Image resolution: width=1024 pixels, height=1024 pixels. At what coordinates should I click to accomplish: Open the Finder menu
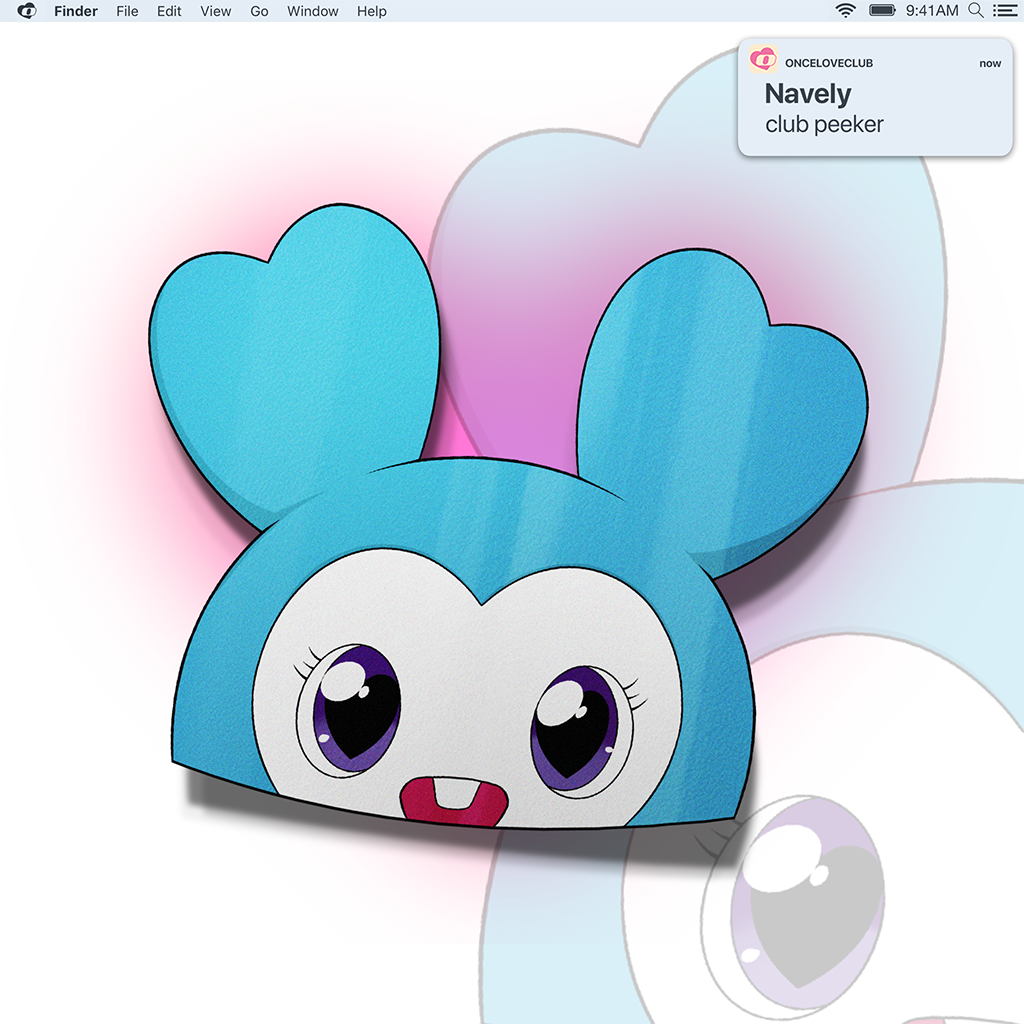tap(76, 11)
